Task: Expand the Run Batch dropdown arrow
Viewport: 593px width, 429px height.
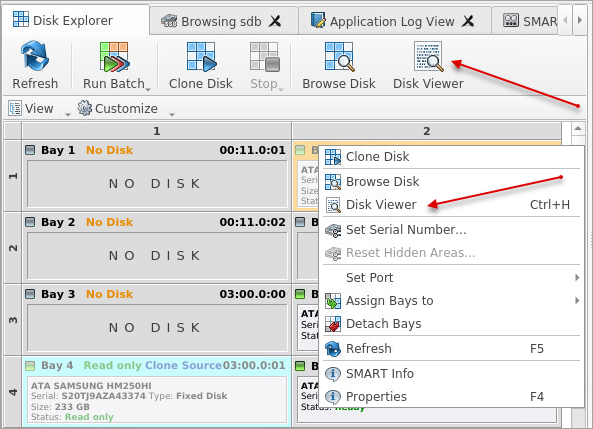Action: coord(148,89)
